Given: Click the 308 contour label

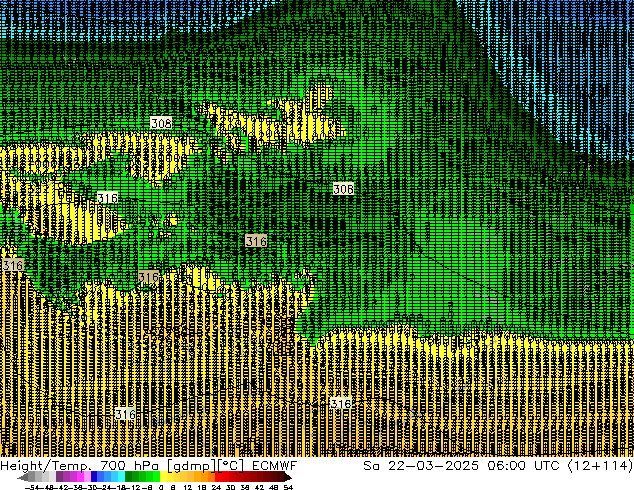Looking at the screenshot, I should pyautogui.click(x=161, y=123).
